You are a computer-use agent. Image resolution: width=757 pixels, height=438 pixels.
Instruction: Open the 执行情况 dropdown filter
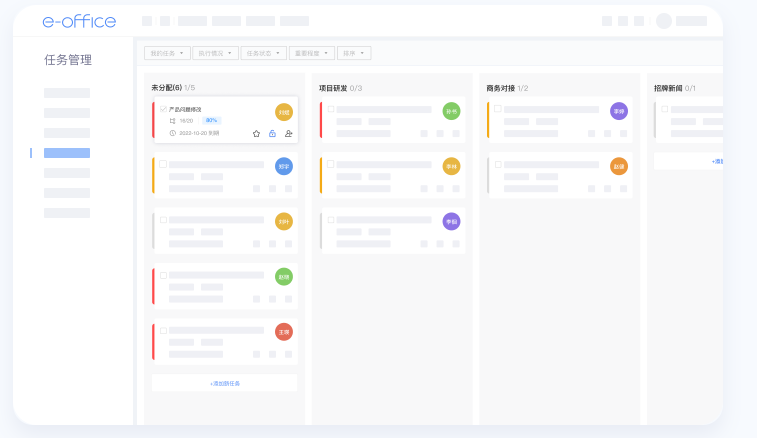coord(215,53)
